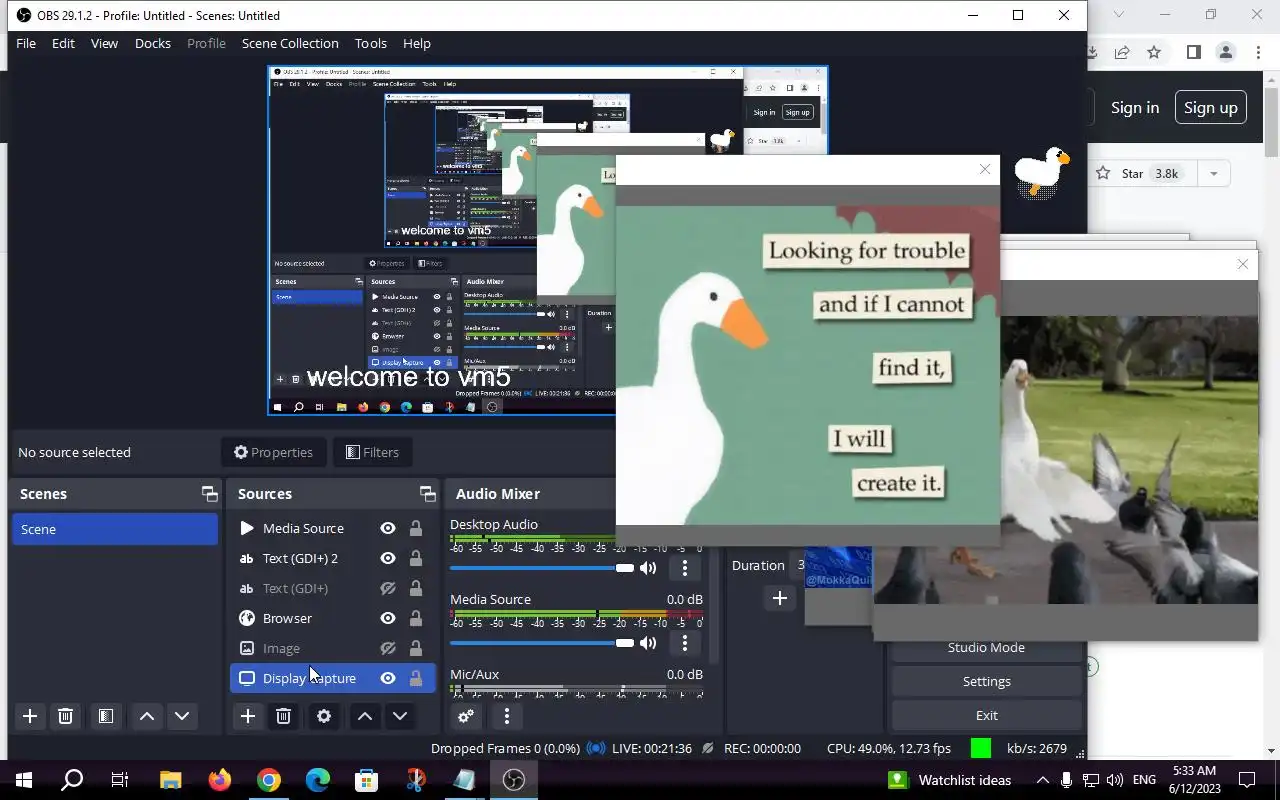Hide the Media Source via eye icon
Screen dimensions: 1280x800
pyautogui.click(x=388, y=528)
